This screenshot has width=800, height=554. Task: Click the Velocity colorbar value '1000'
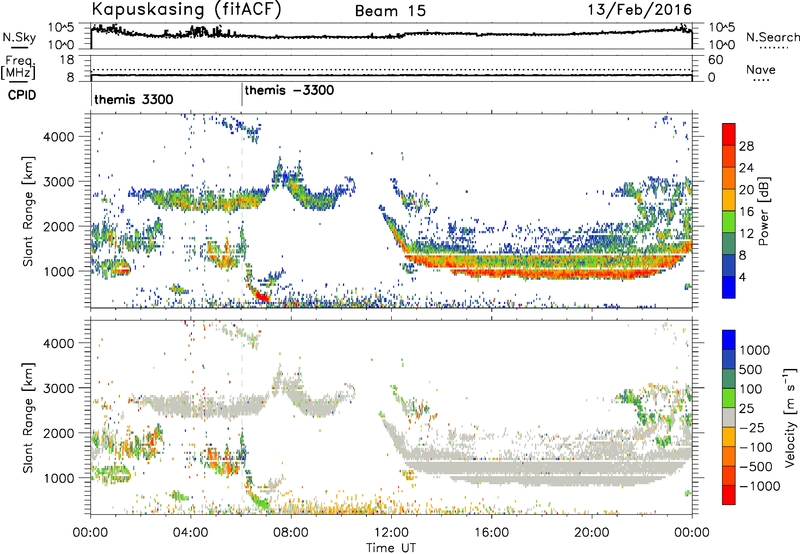[754, 350]
